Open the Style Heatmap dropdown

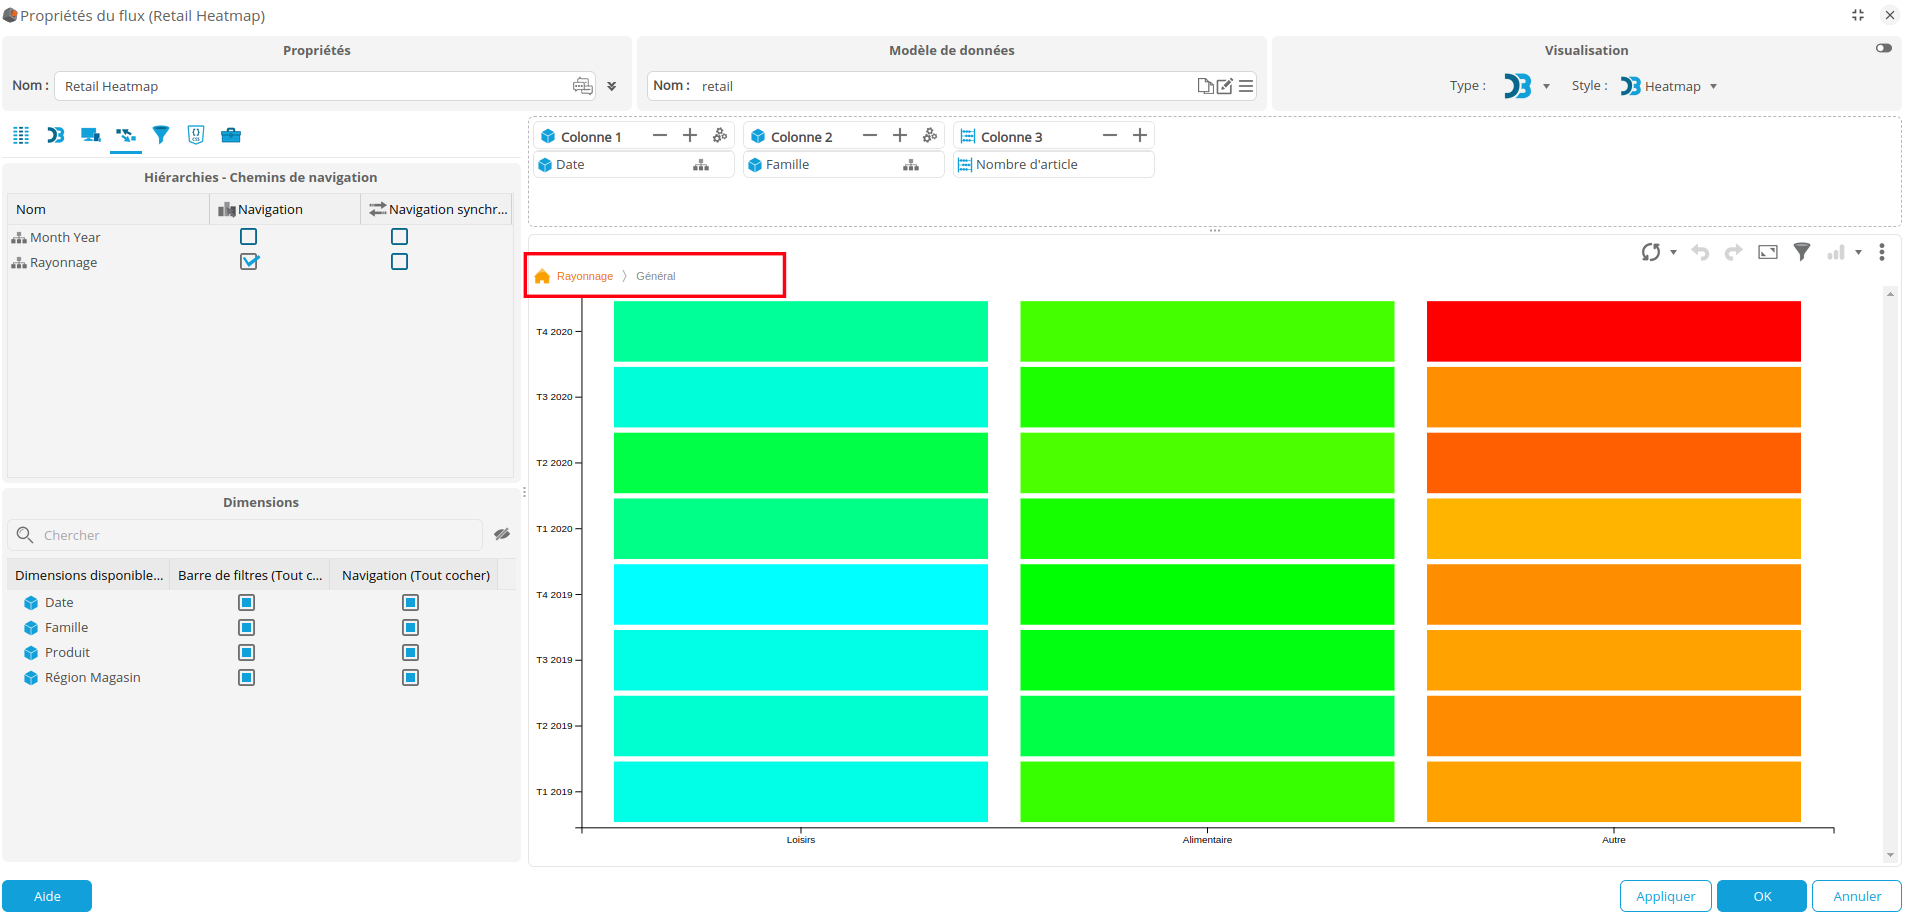pos(1713,87)
